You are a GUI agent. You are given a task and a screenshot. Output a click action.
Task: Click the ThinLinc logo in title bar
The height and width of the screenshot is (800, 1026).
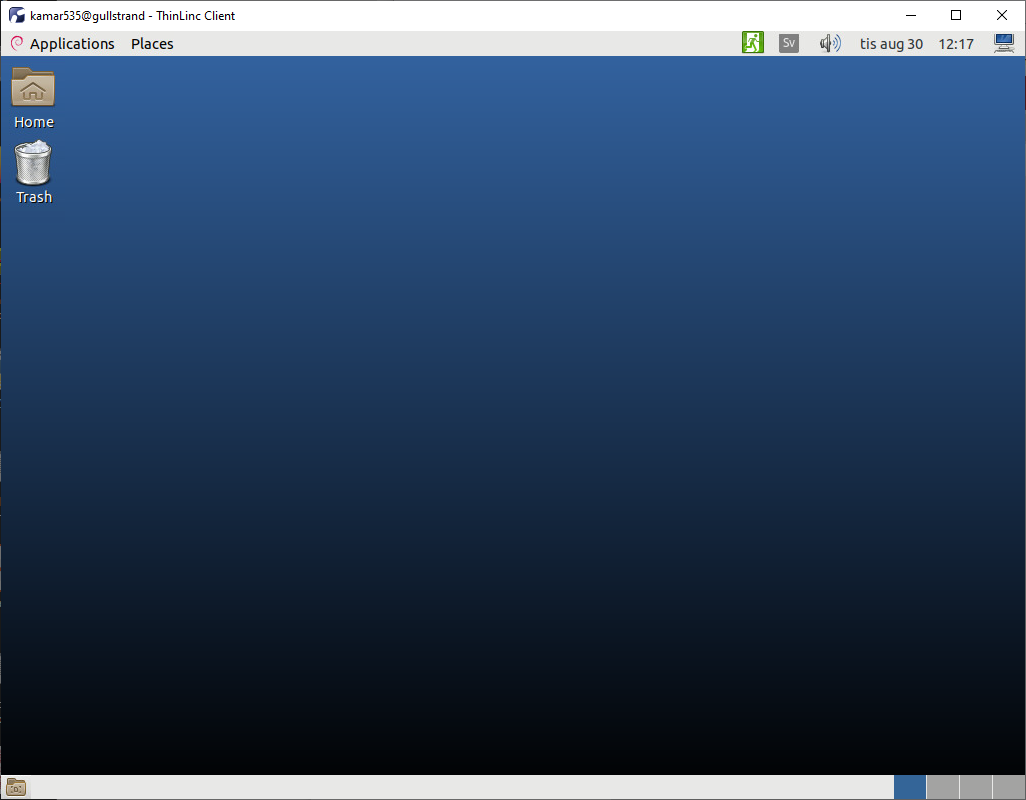click(x=16, y=15)
